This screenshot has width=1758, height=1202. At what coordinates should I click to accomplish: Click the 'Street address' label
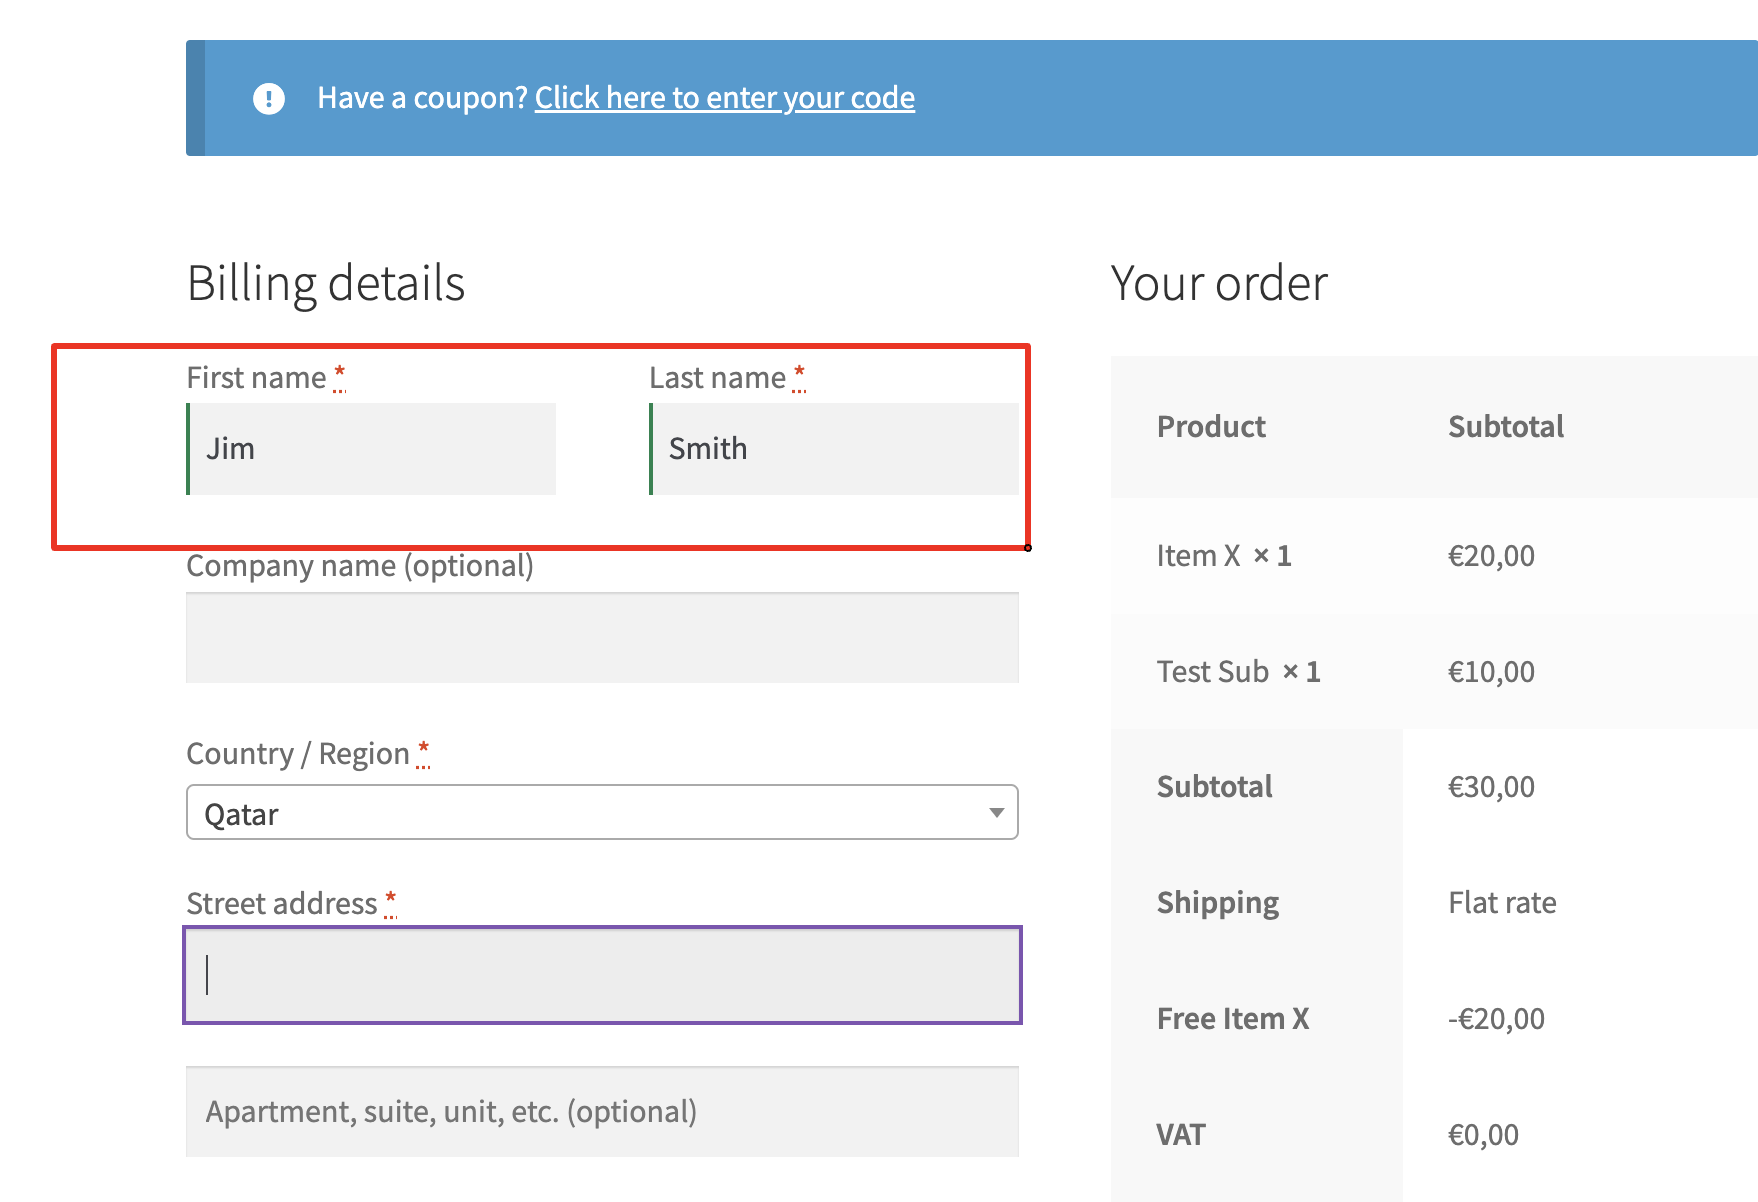[282, 904]
